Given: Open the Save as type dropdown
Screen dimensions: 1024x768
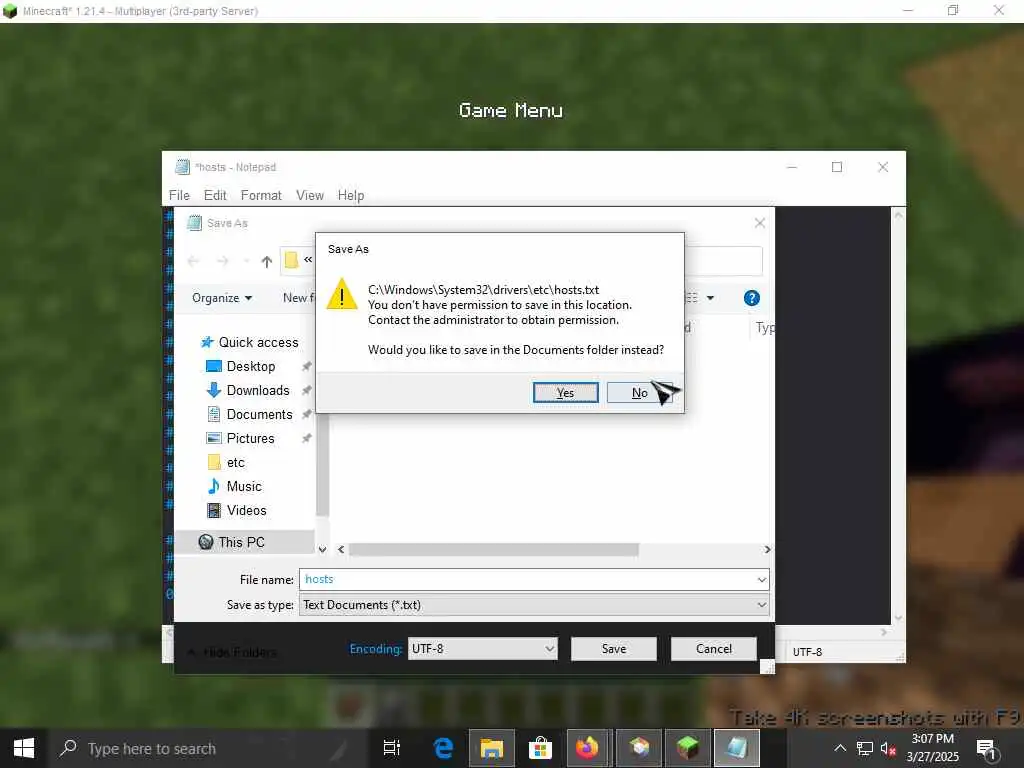Looking at the screenshot, I should tap(534, 605).
